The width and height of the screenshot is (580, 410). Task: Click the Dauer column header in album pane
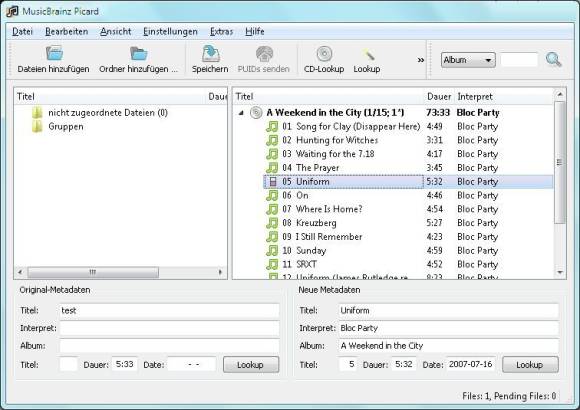(439, 97)
